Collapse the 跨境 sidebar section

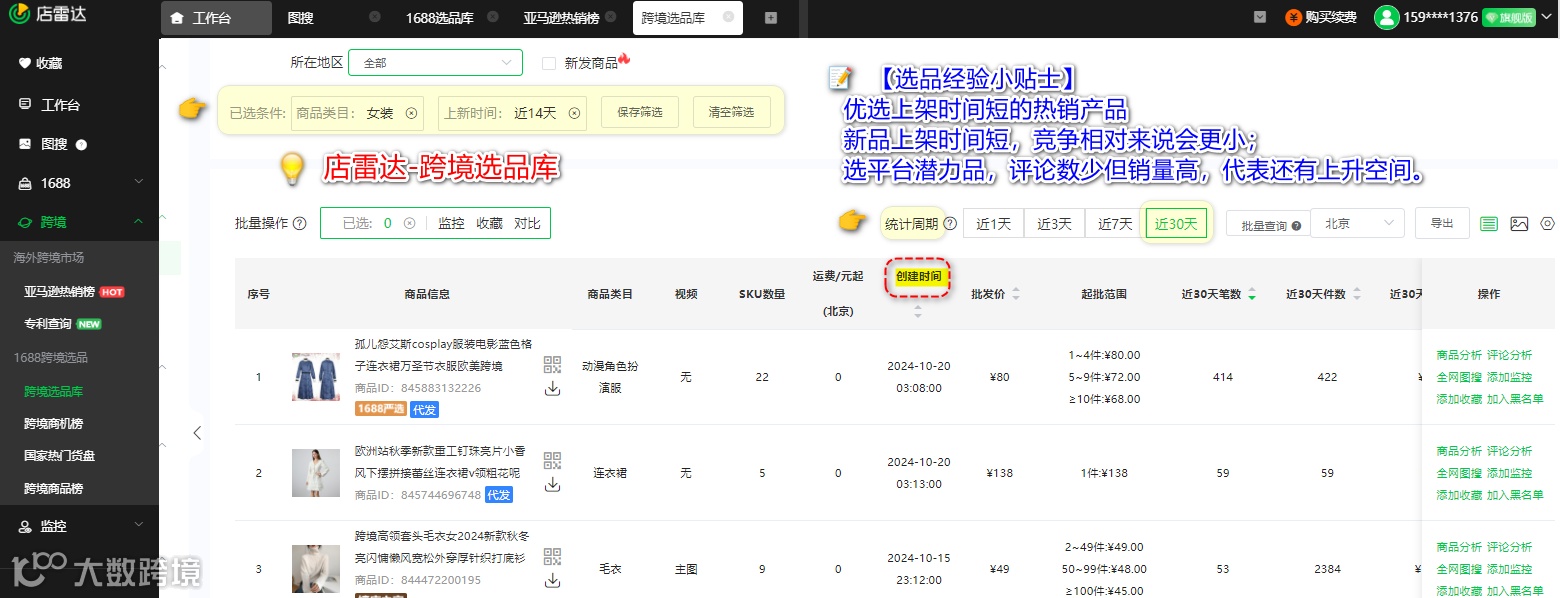tap(79, 222)
